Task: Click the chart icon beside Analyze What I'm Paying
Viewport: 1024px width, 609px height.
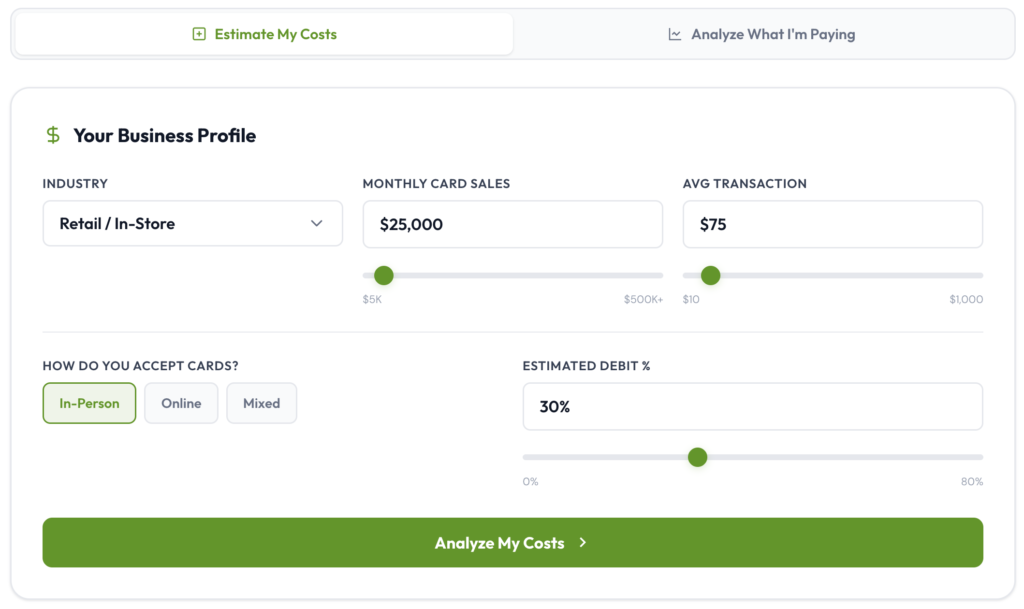Action: [x=675, y=34]
